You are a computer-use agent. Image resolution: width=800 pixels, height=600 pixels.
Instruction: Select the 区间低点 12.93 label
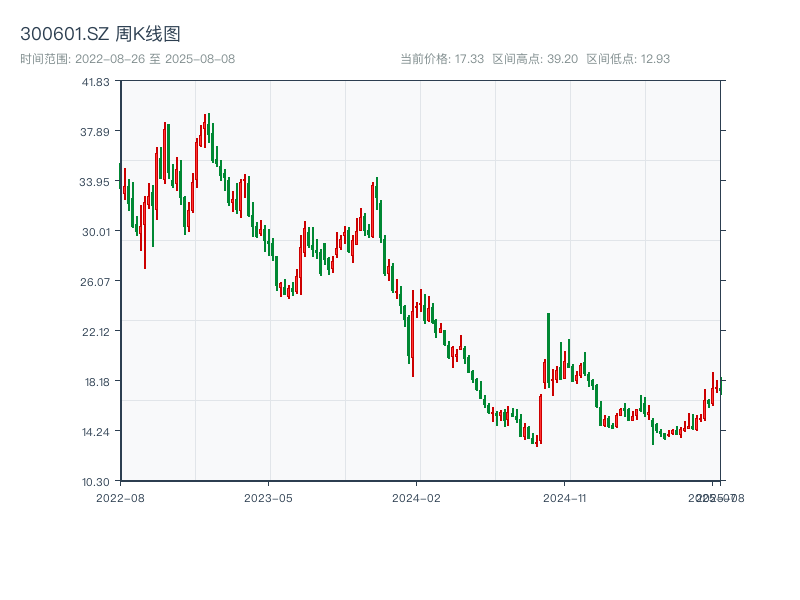628,59
